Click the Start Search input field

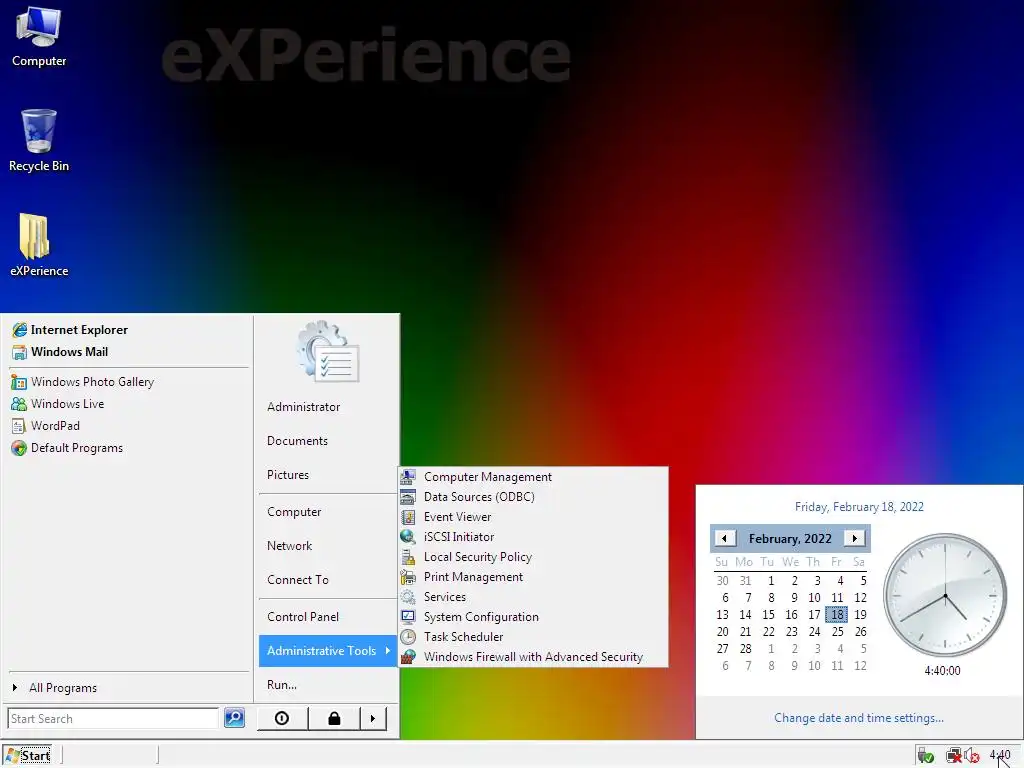113,718
